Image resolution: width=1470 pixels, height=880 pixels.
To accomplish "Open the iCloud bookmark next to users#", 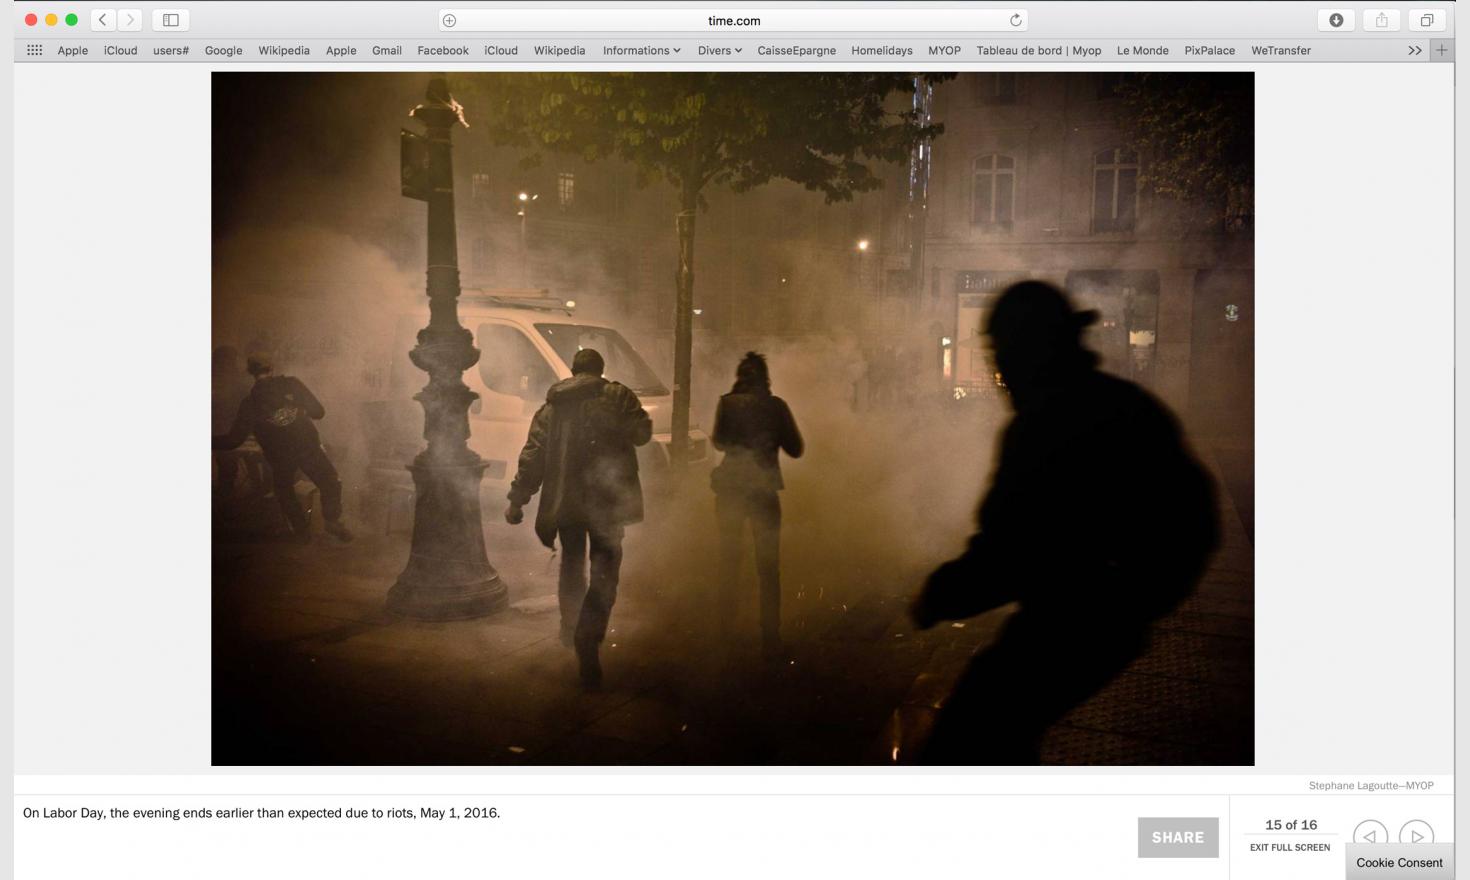I will [x=121, y=50].
